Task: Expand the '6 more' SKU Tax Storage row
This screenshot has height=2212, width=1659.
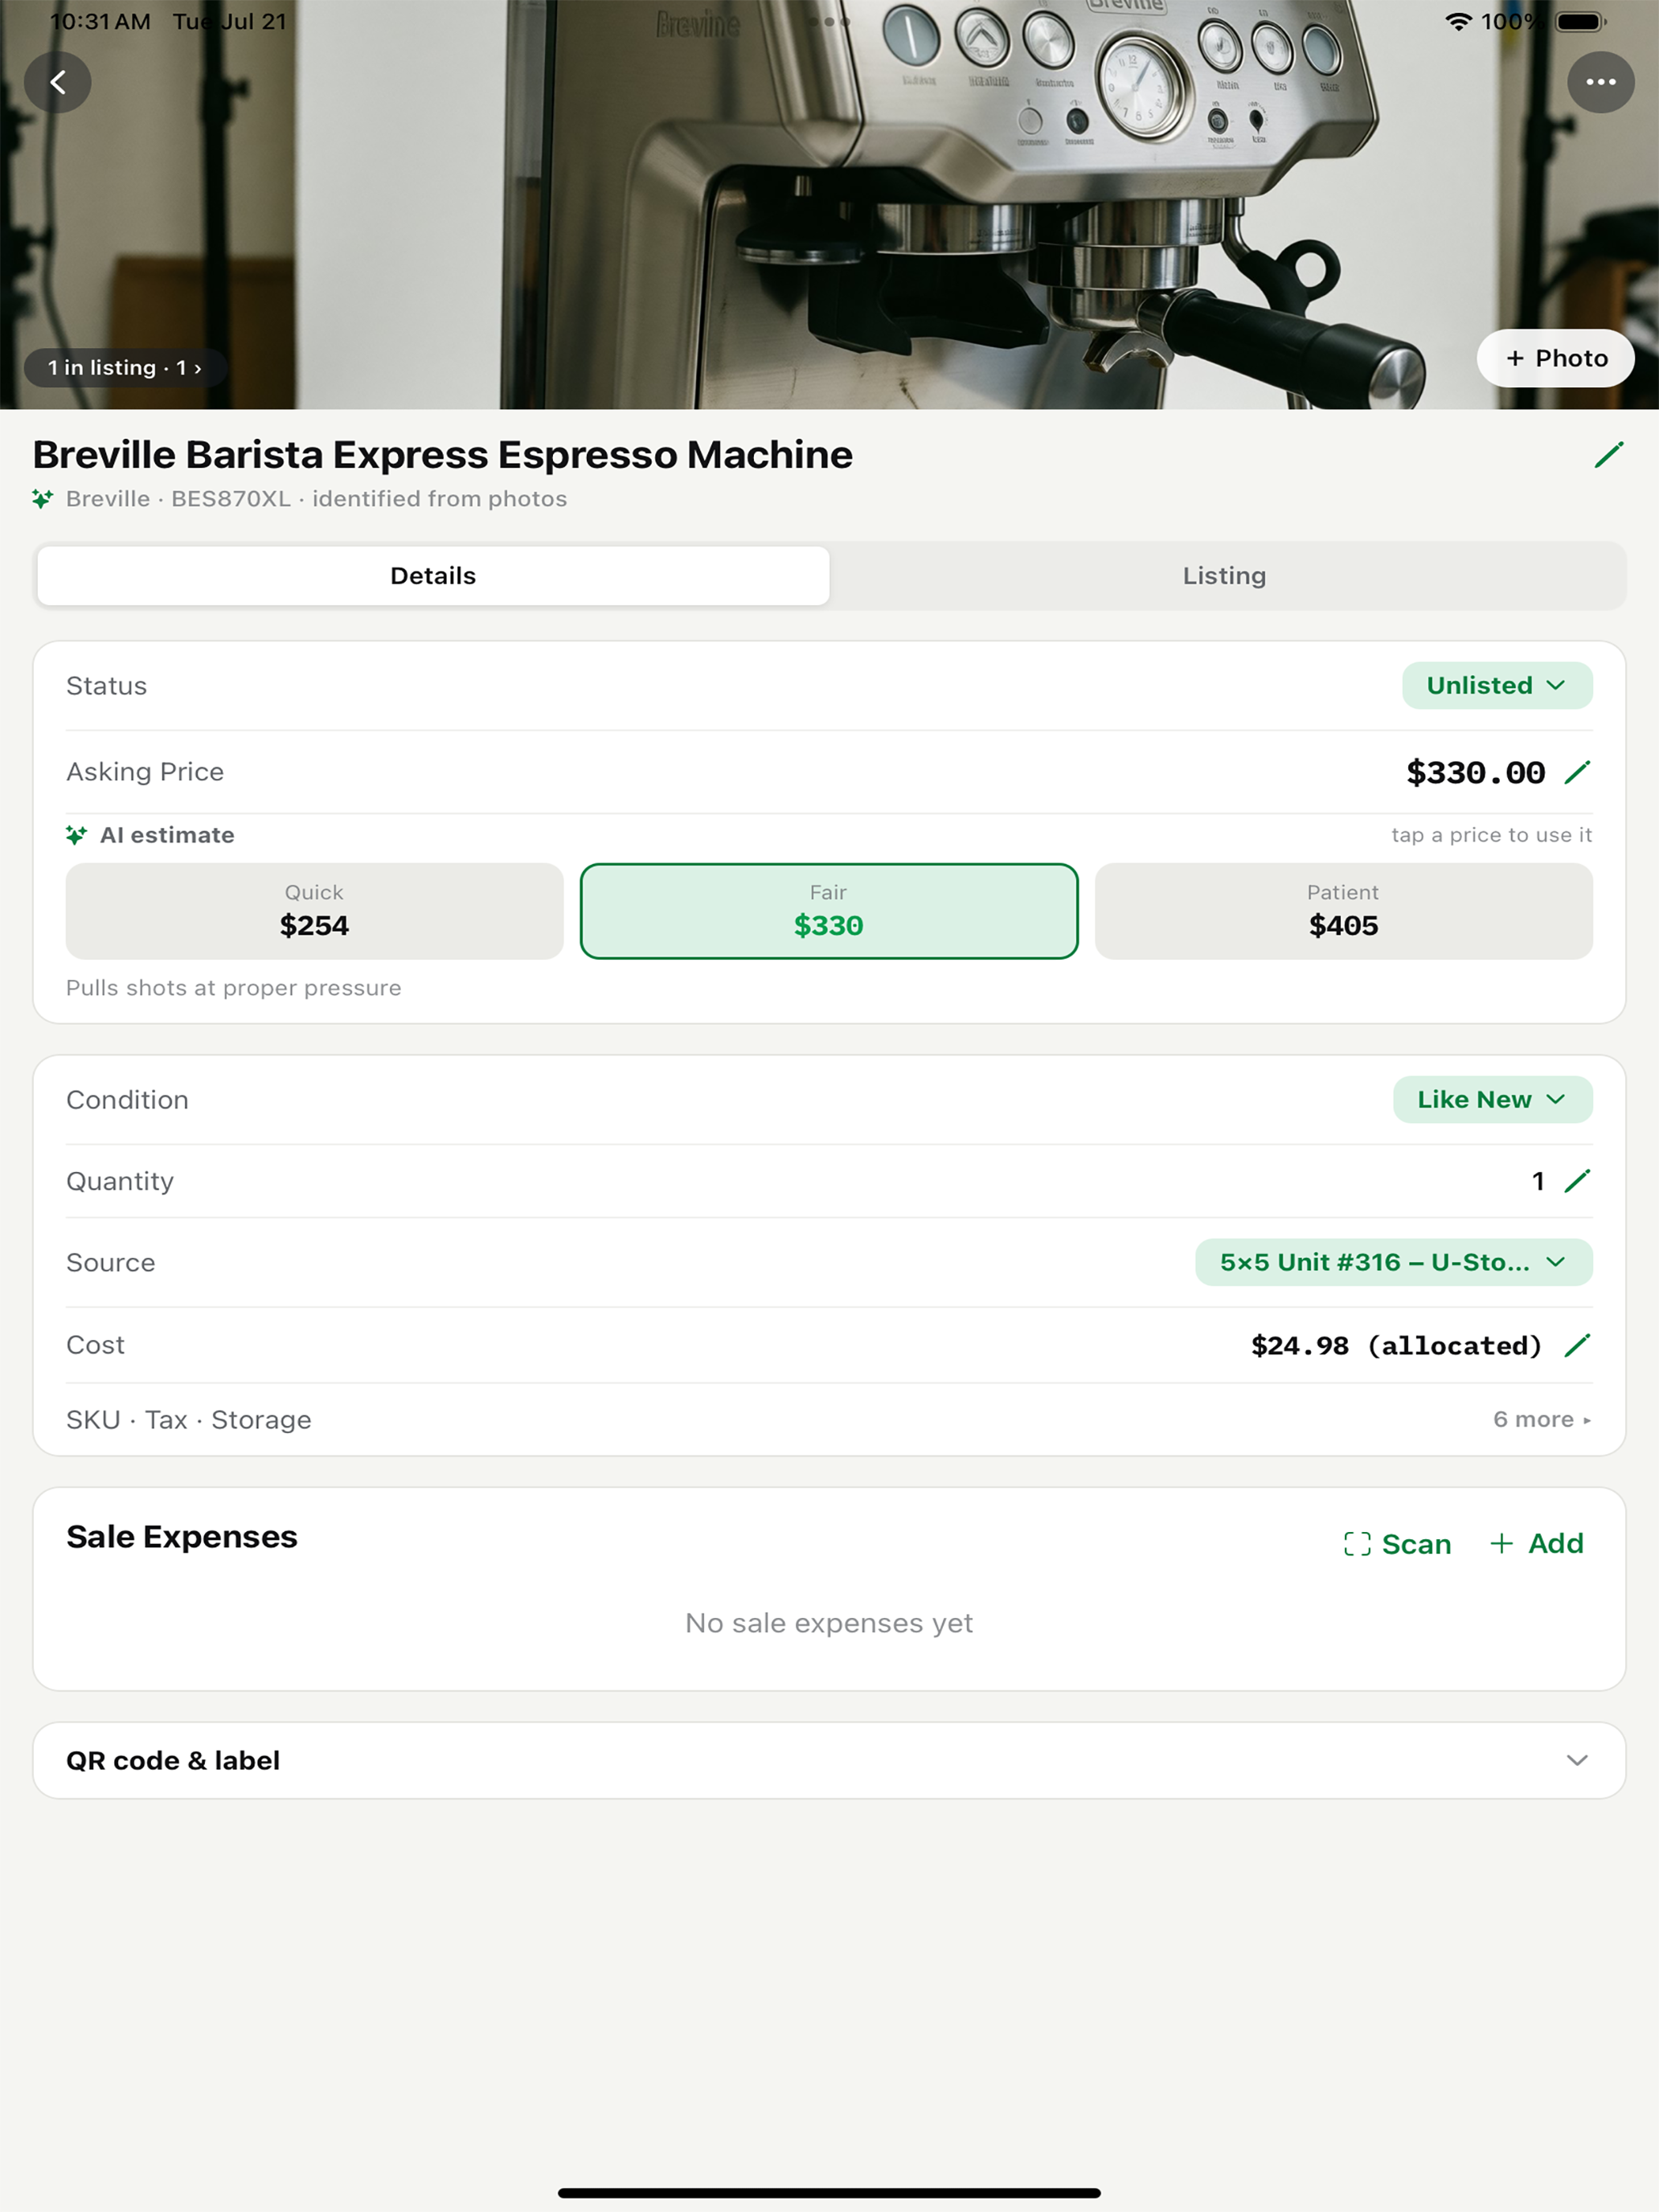Action: (829, 1420)
